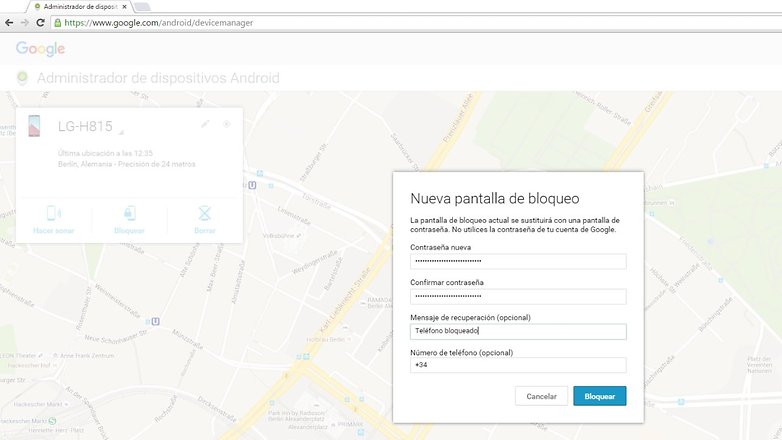Click the 'Administrador de dispositivos Android' title
Viewport: 782px width, 440px height.
158,78
